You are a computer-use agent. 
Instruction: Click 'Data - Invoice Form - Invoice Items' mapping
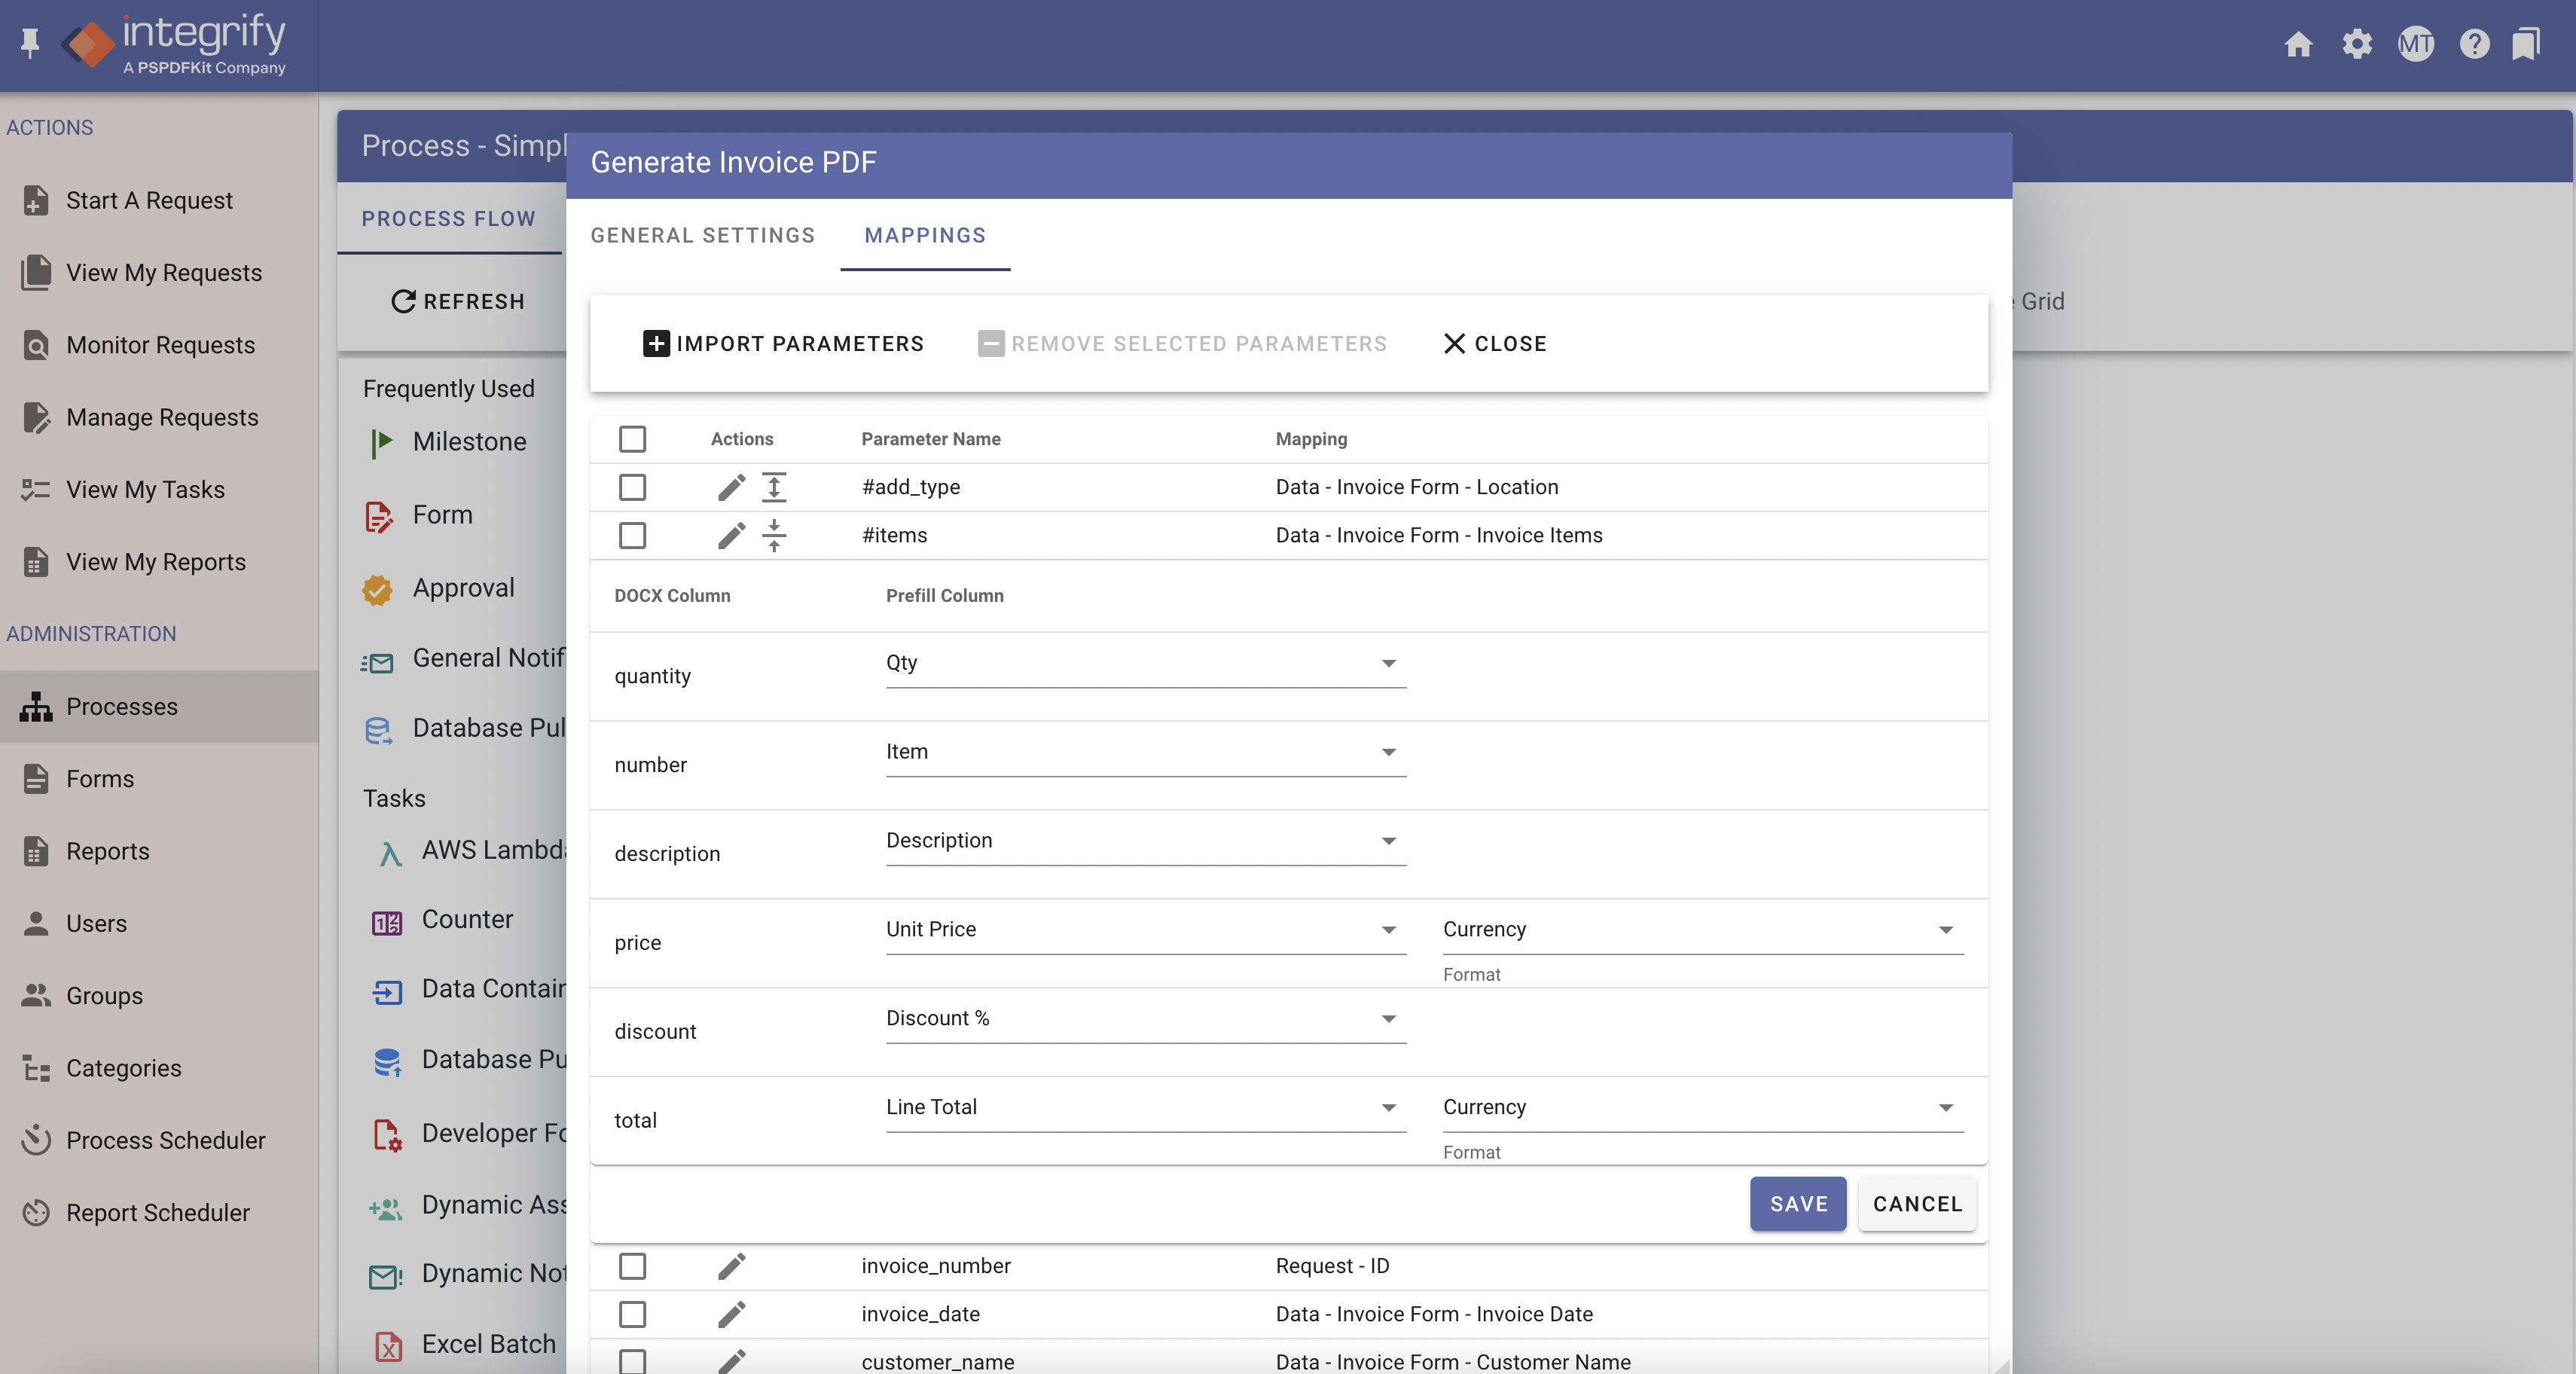click(x=1439, y=535)
